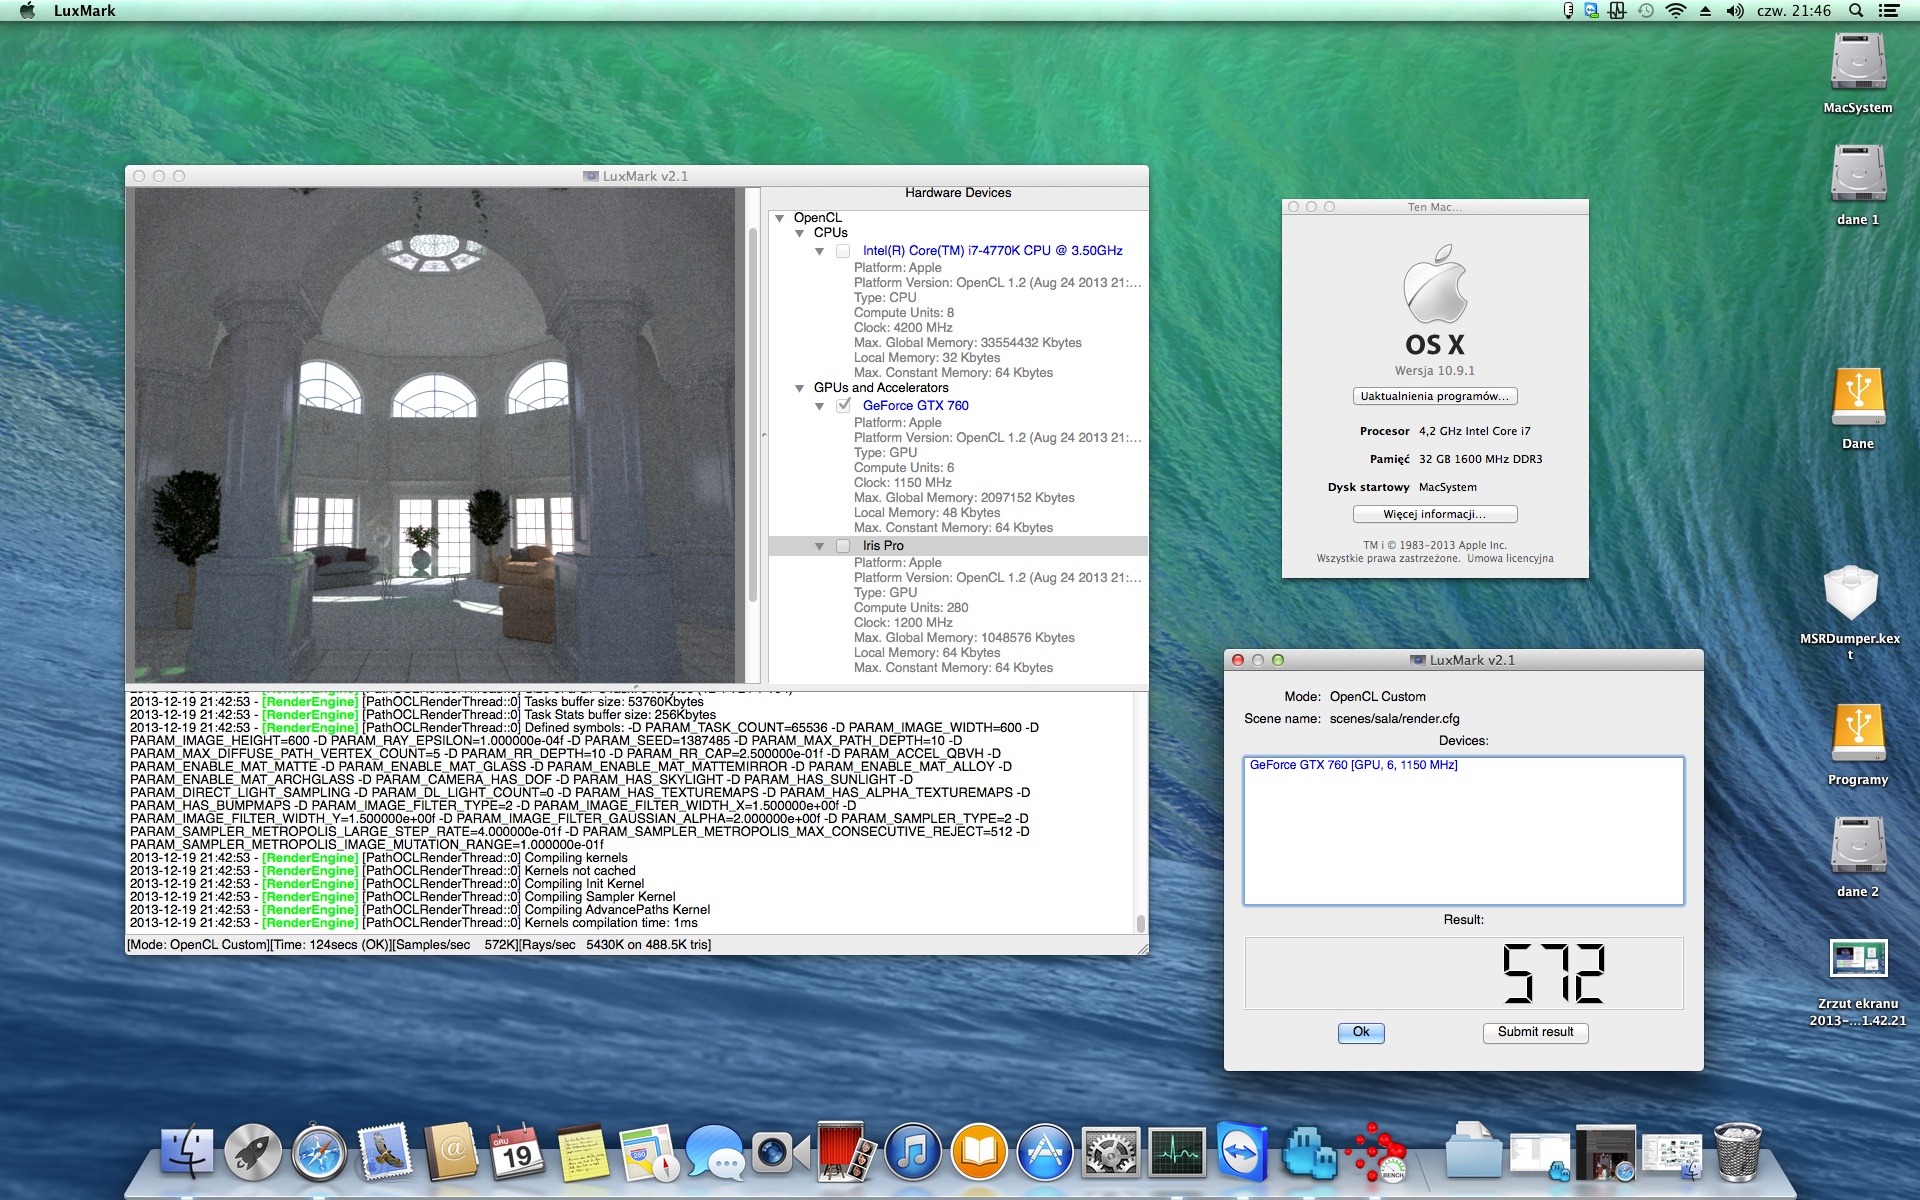
Task: Open the Wi-Fi menu bar status
Action: click(1675, 11)
